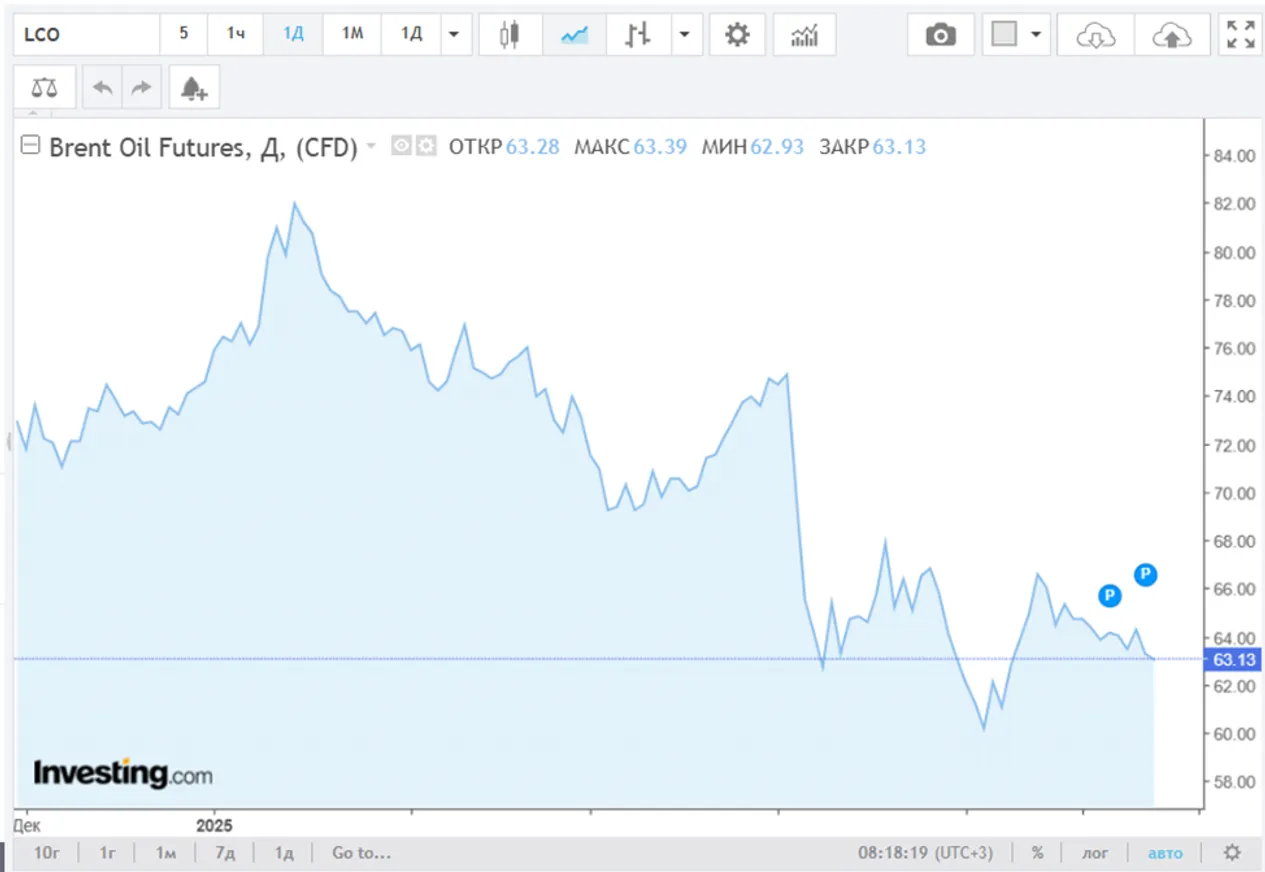Collapse the Brent Oil Futures legend box
1265x872 pixels.
click(x=30, y=147)
